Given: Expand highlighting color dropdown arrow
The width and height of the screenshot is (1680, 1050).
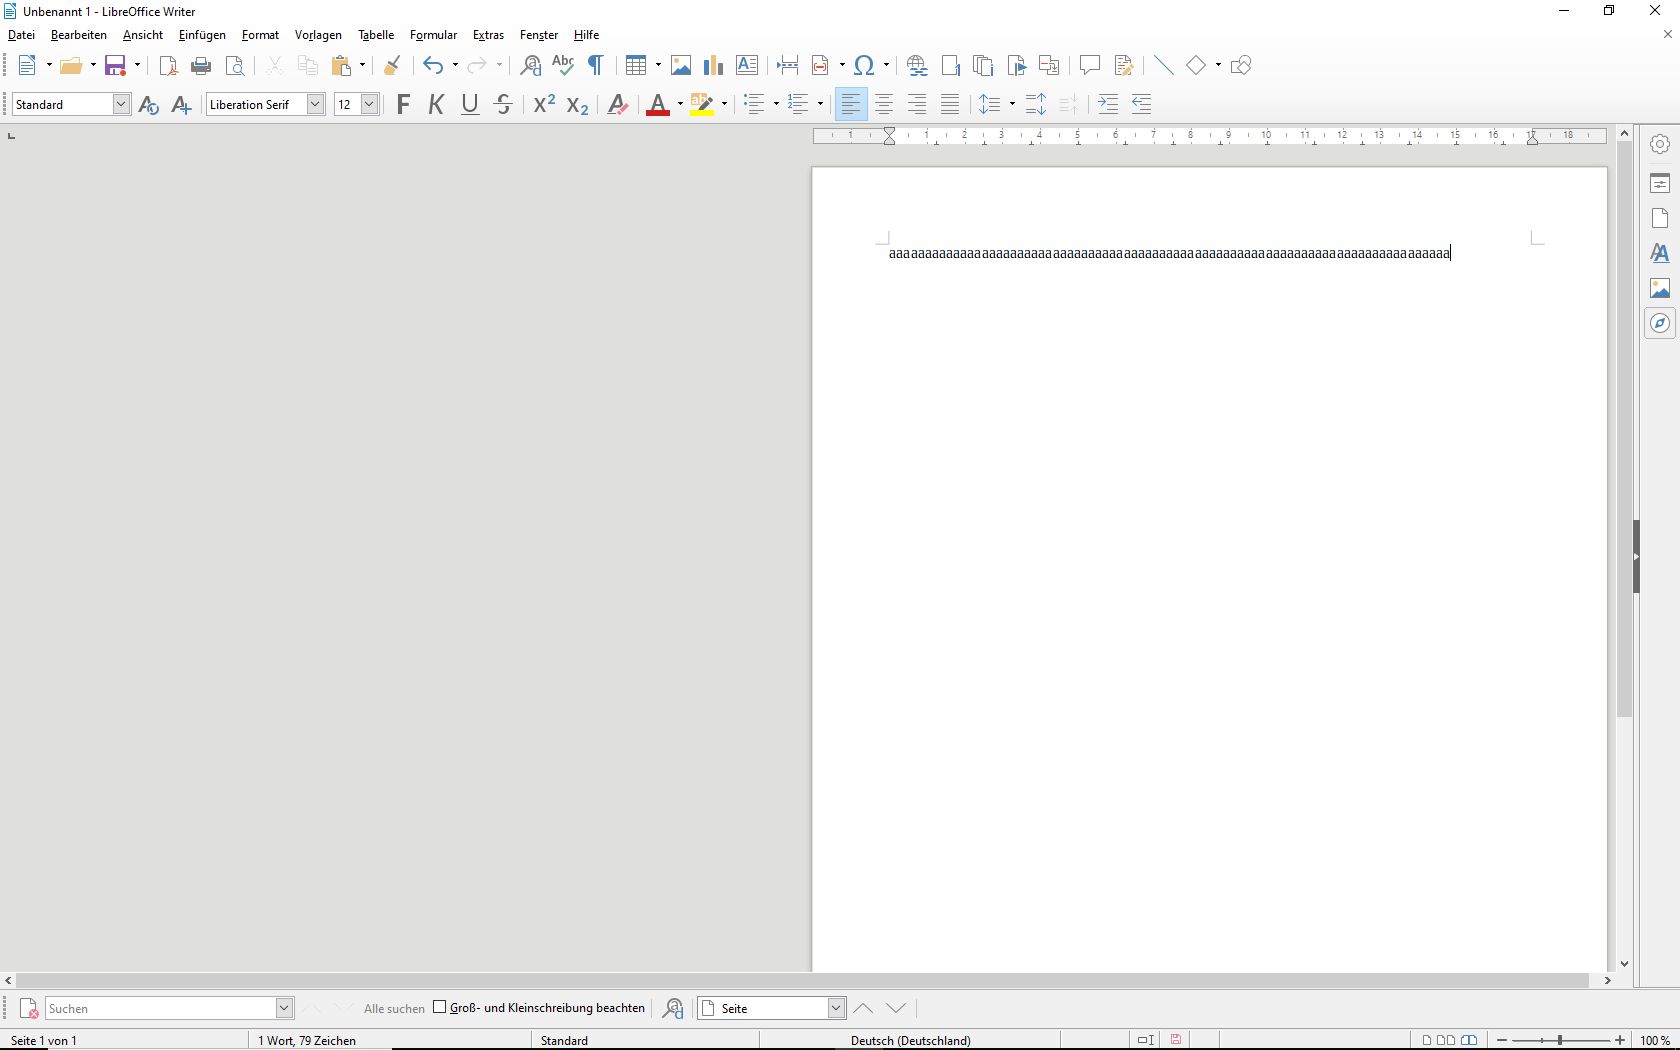Looking at the screenshot, I should [723, 105].
